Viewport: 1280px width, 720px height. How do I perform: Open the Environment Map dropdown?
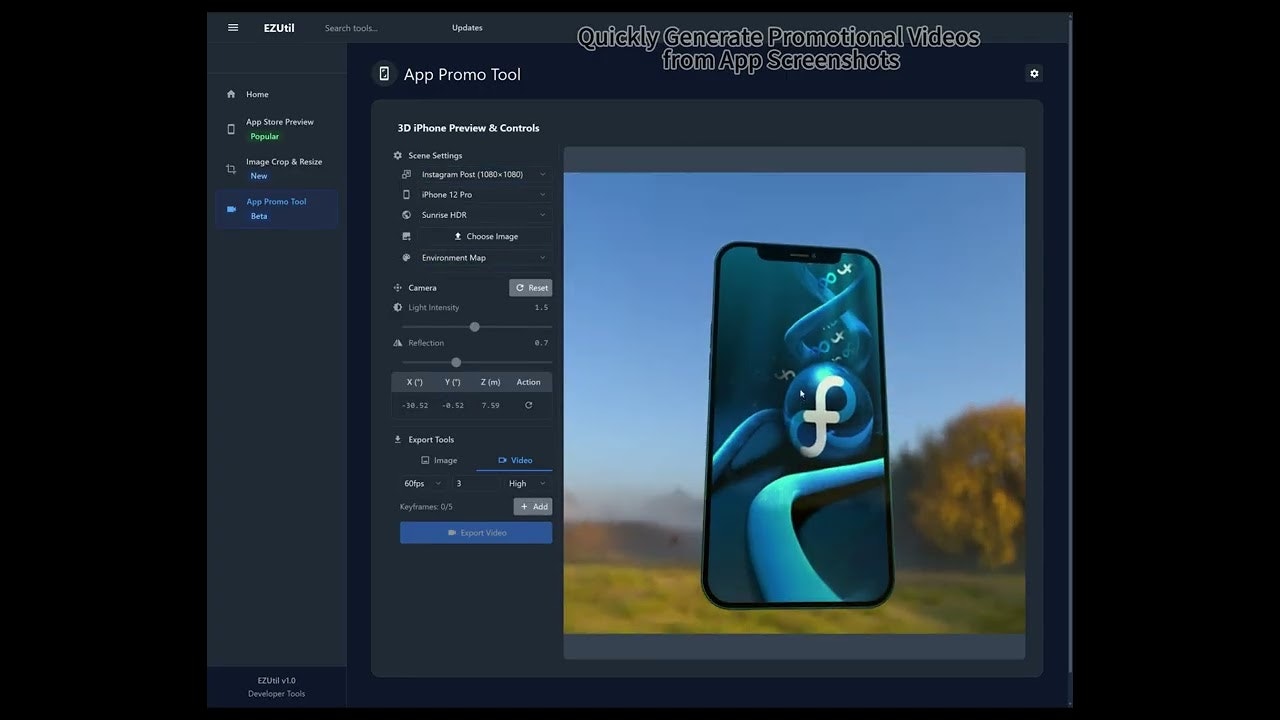click(484, 258)
